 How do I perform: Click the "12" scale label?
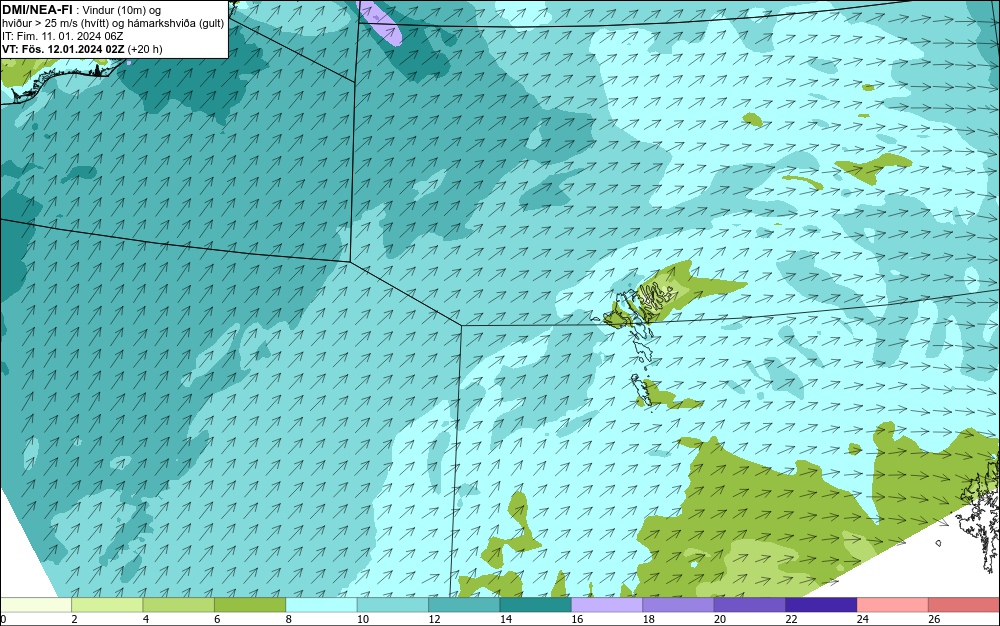(x=434, y=619)
